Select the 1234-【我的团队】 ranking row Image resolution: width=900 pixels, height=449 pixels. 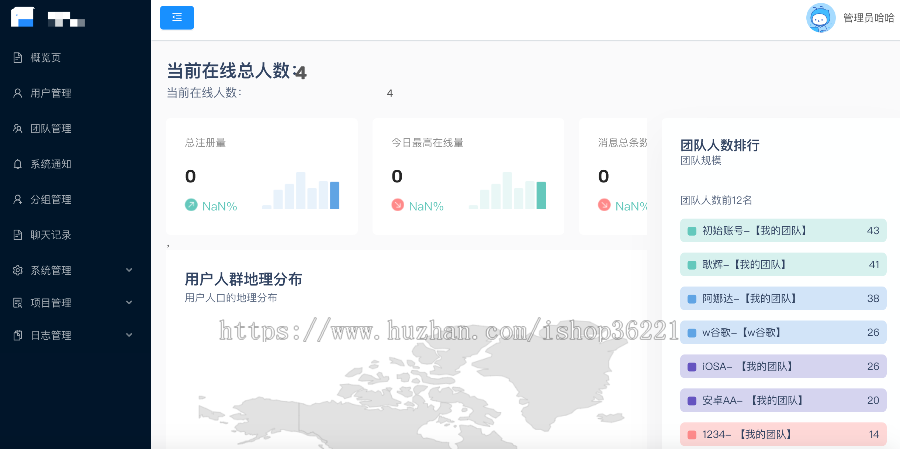[x=783, y=434]
